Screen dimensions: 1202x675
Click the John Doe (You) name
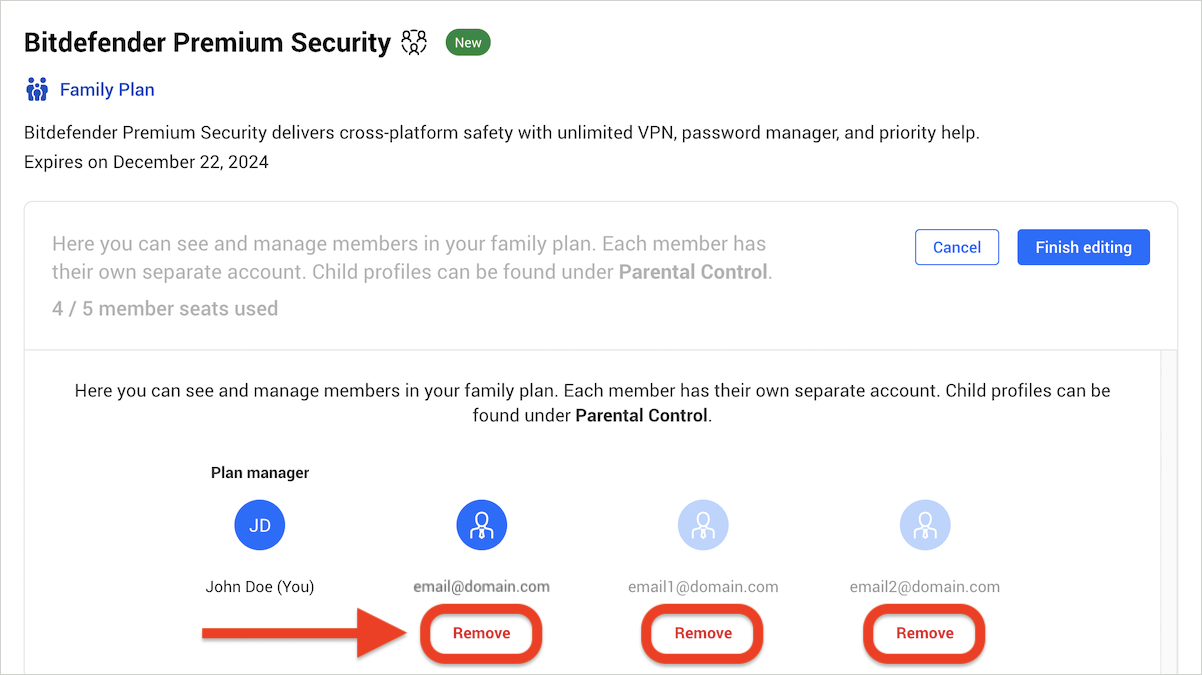[260, 587]
